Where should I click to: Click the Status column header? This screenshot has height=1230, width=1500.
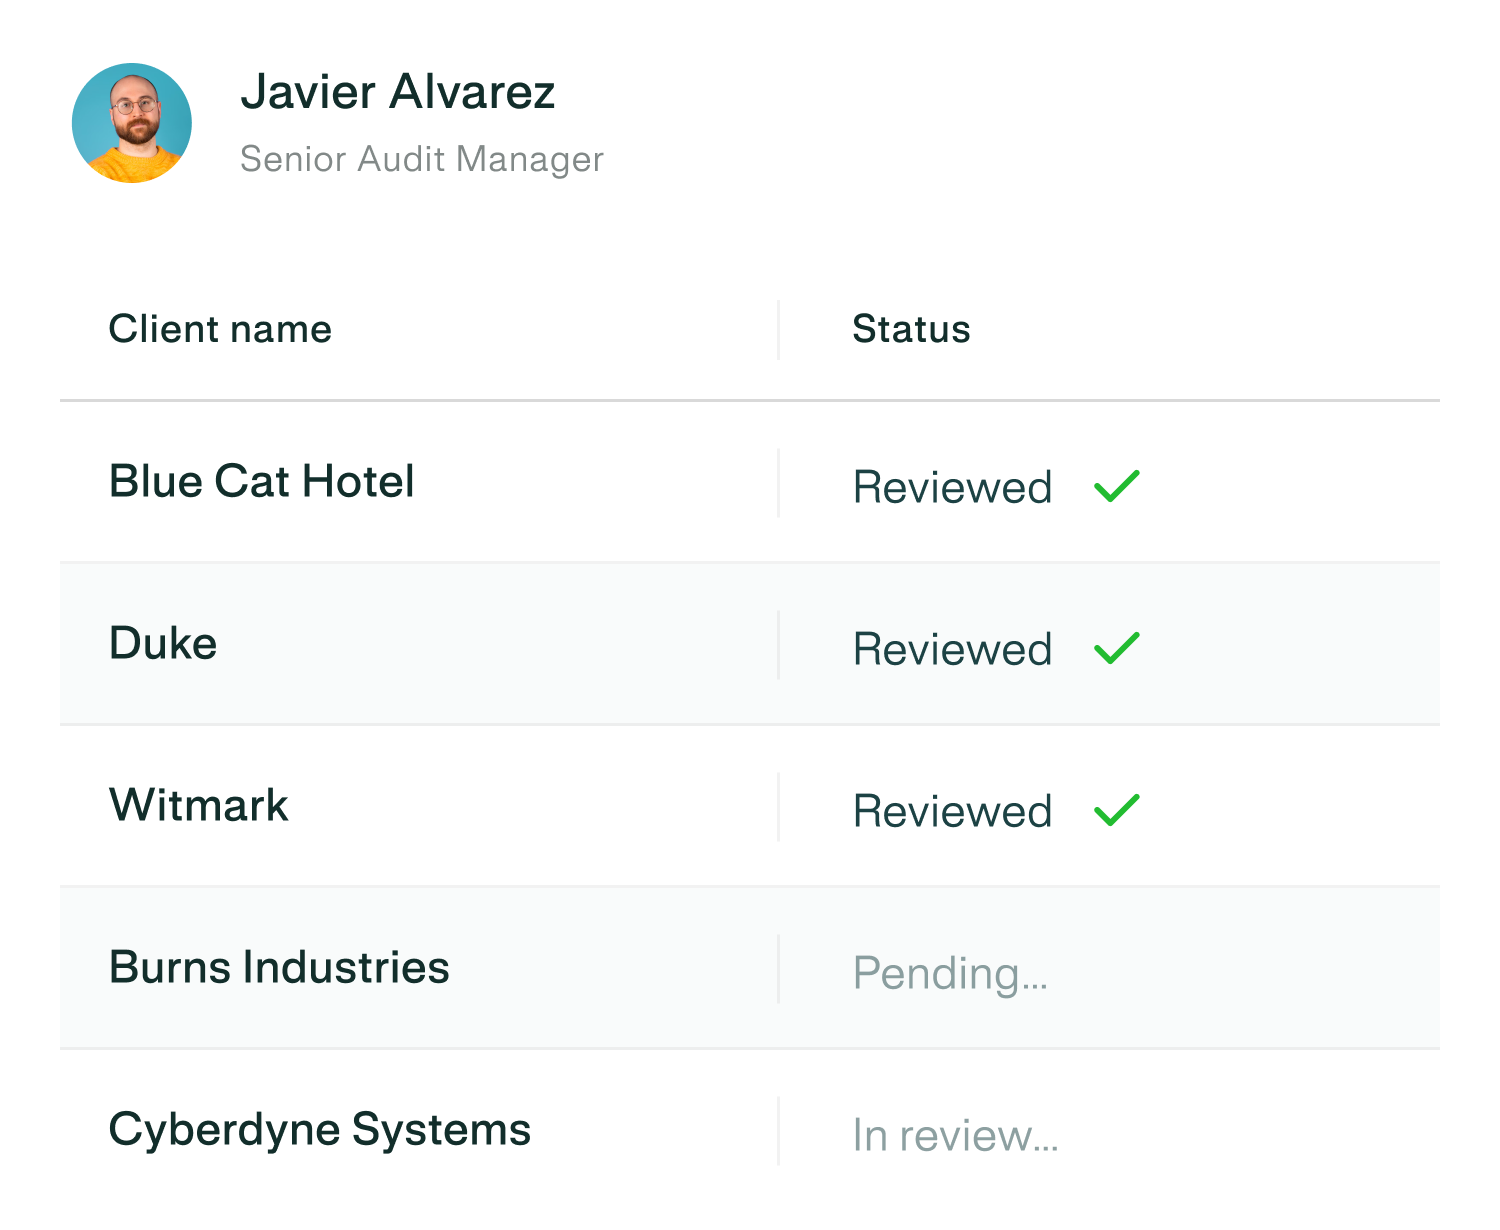tap(911, 329)
